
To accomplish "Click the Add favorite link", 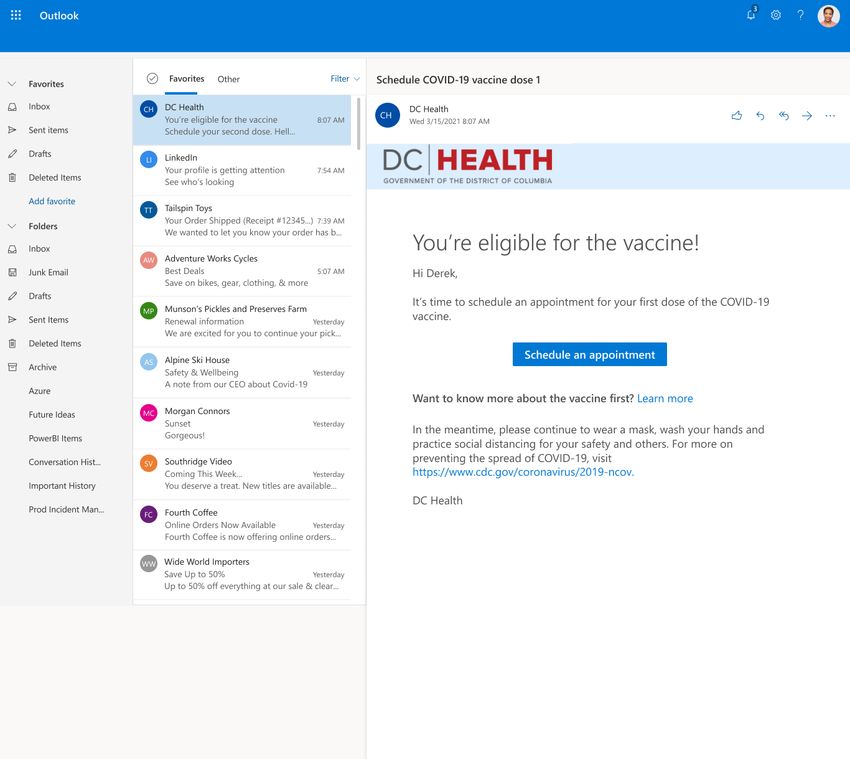I will [52, 201].
